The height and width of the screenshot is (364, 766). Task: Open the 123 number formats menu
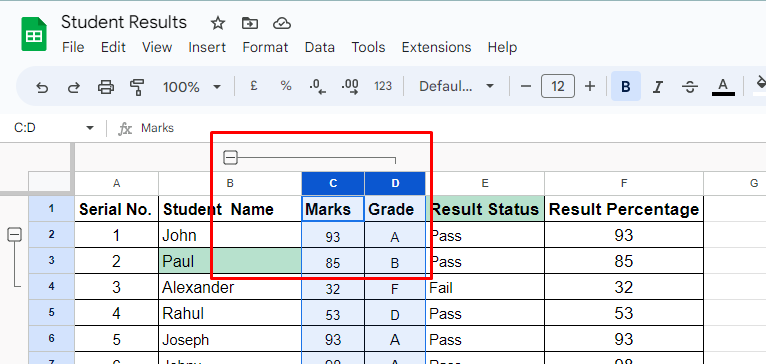click(x=383, y=86)
